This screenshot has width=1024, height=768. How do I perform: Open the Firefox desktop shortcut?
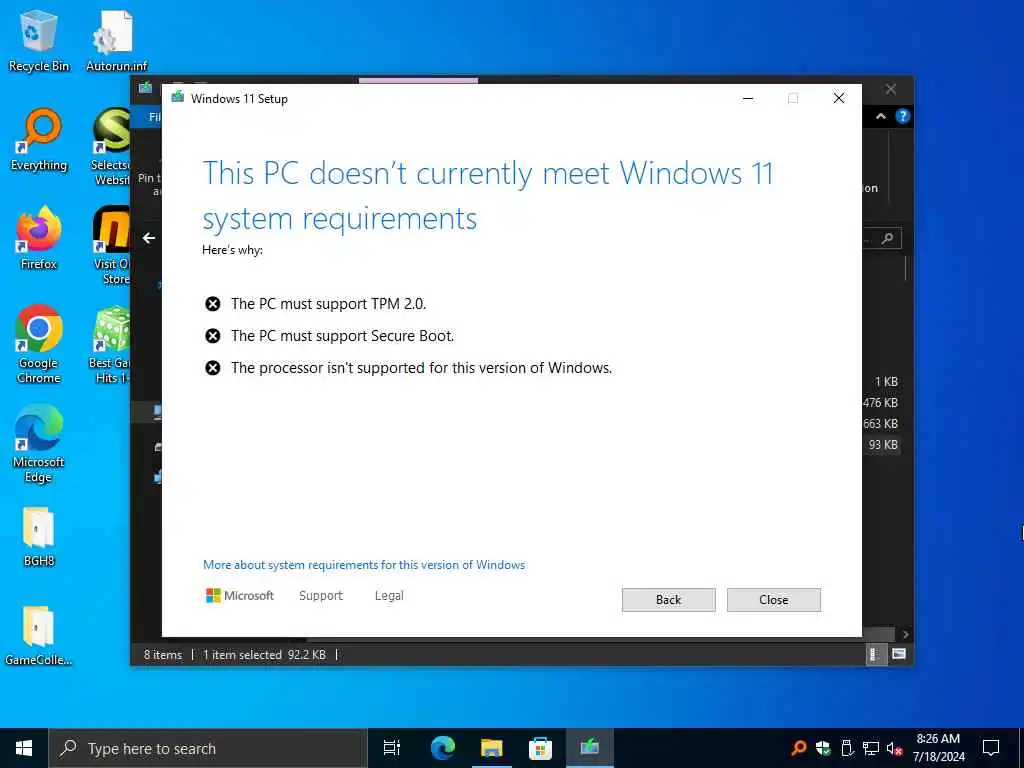[39, 238]
